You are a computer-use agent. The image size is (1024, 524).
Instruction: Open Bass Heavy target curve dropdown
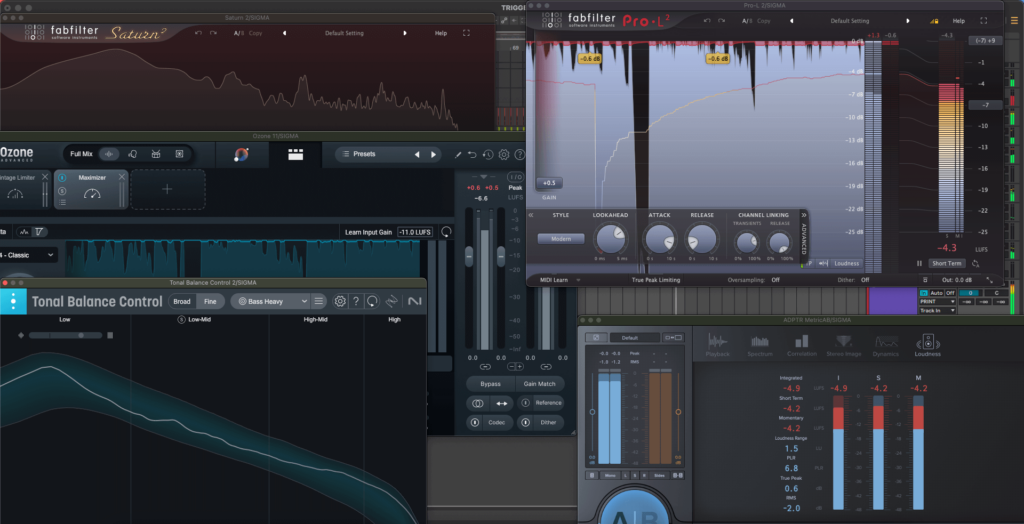click(x=270, y=301)
